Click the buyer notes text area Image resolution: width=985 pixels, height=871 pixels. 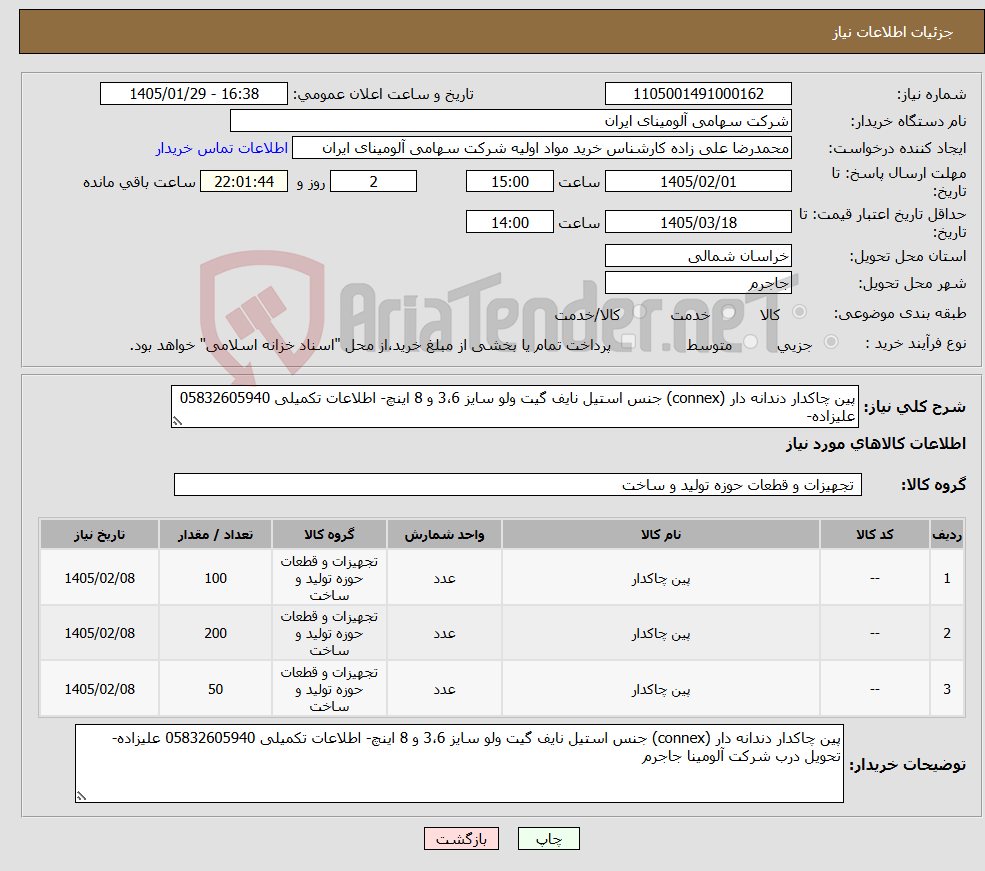point(459,763)
